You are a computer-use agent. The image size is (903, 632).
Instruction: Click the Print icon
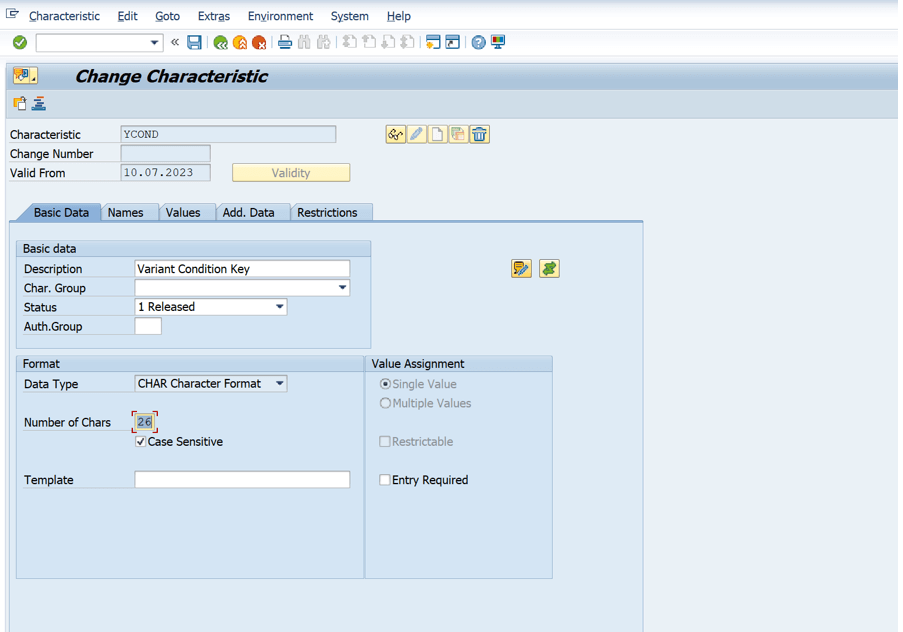click(284, 42)
